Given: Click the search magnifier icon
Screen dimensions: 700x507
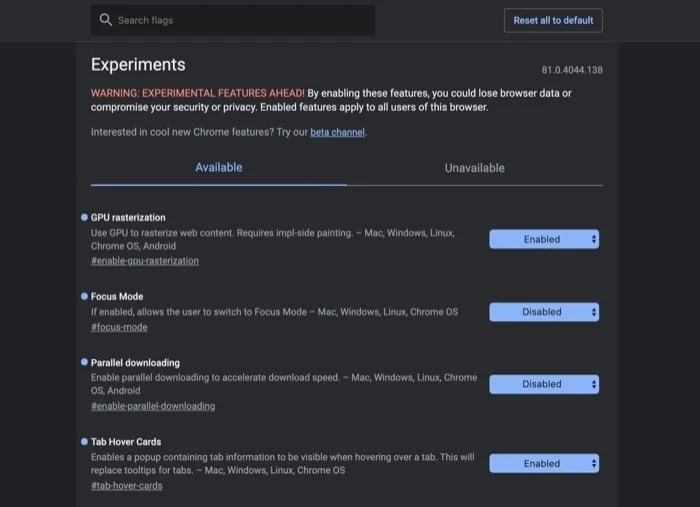Looking at the screenshot, I should coord(106,20).
